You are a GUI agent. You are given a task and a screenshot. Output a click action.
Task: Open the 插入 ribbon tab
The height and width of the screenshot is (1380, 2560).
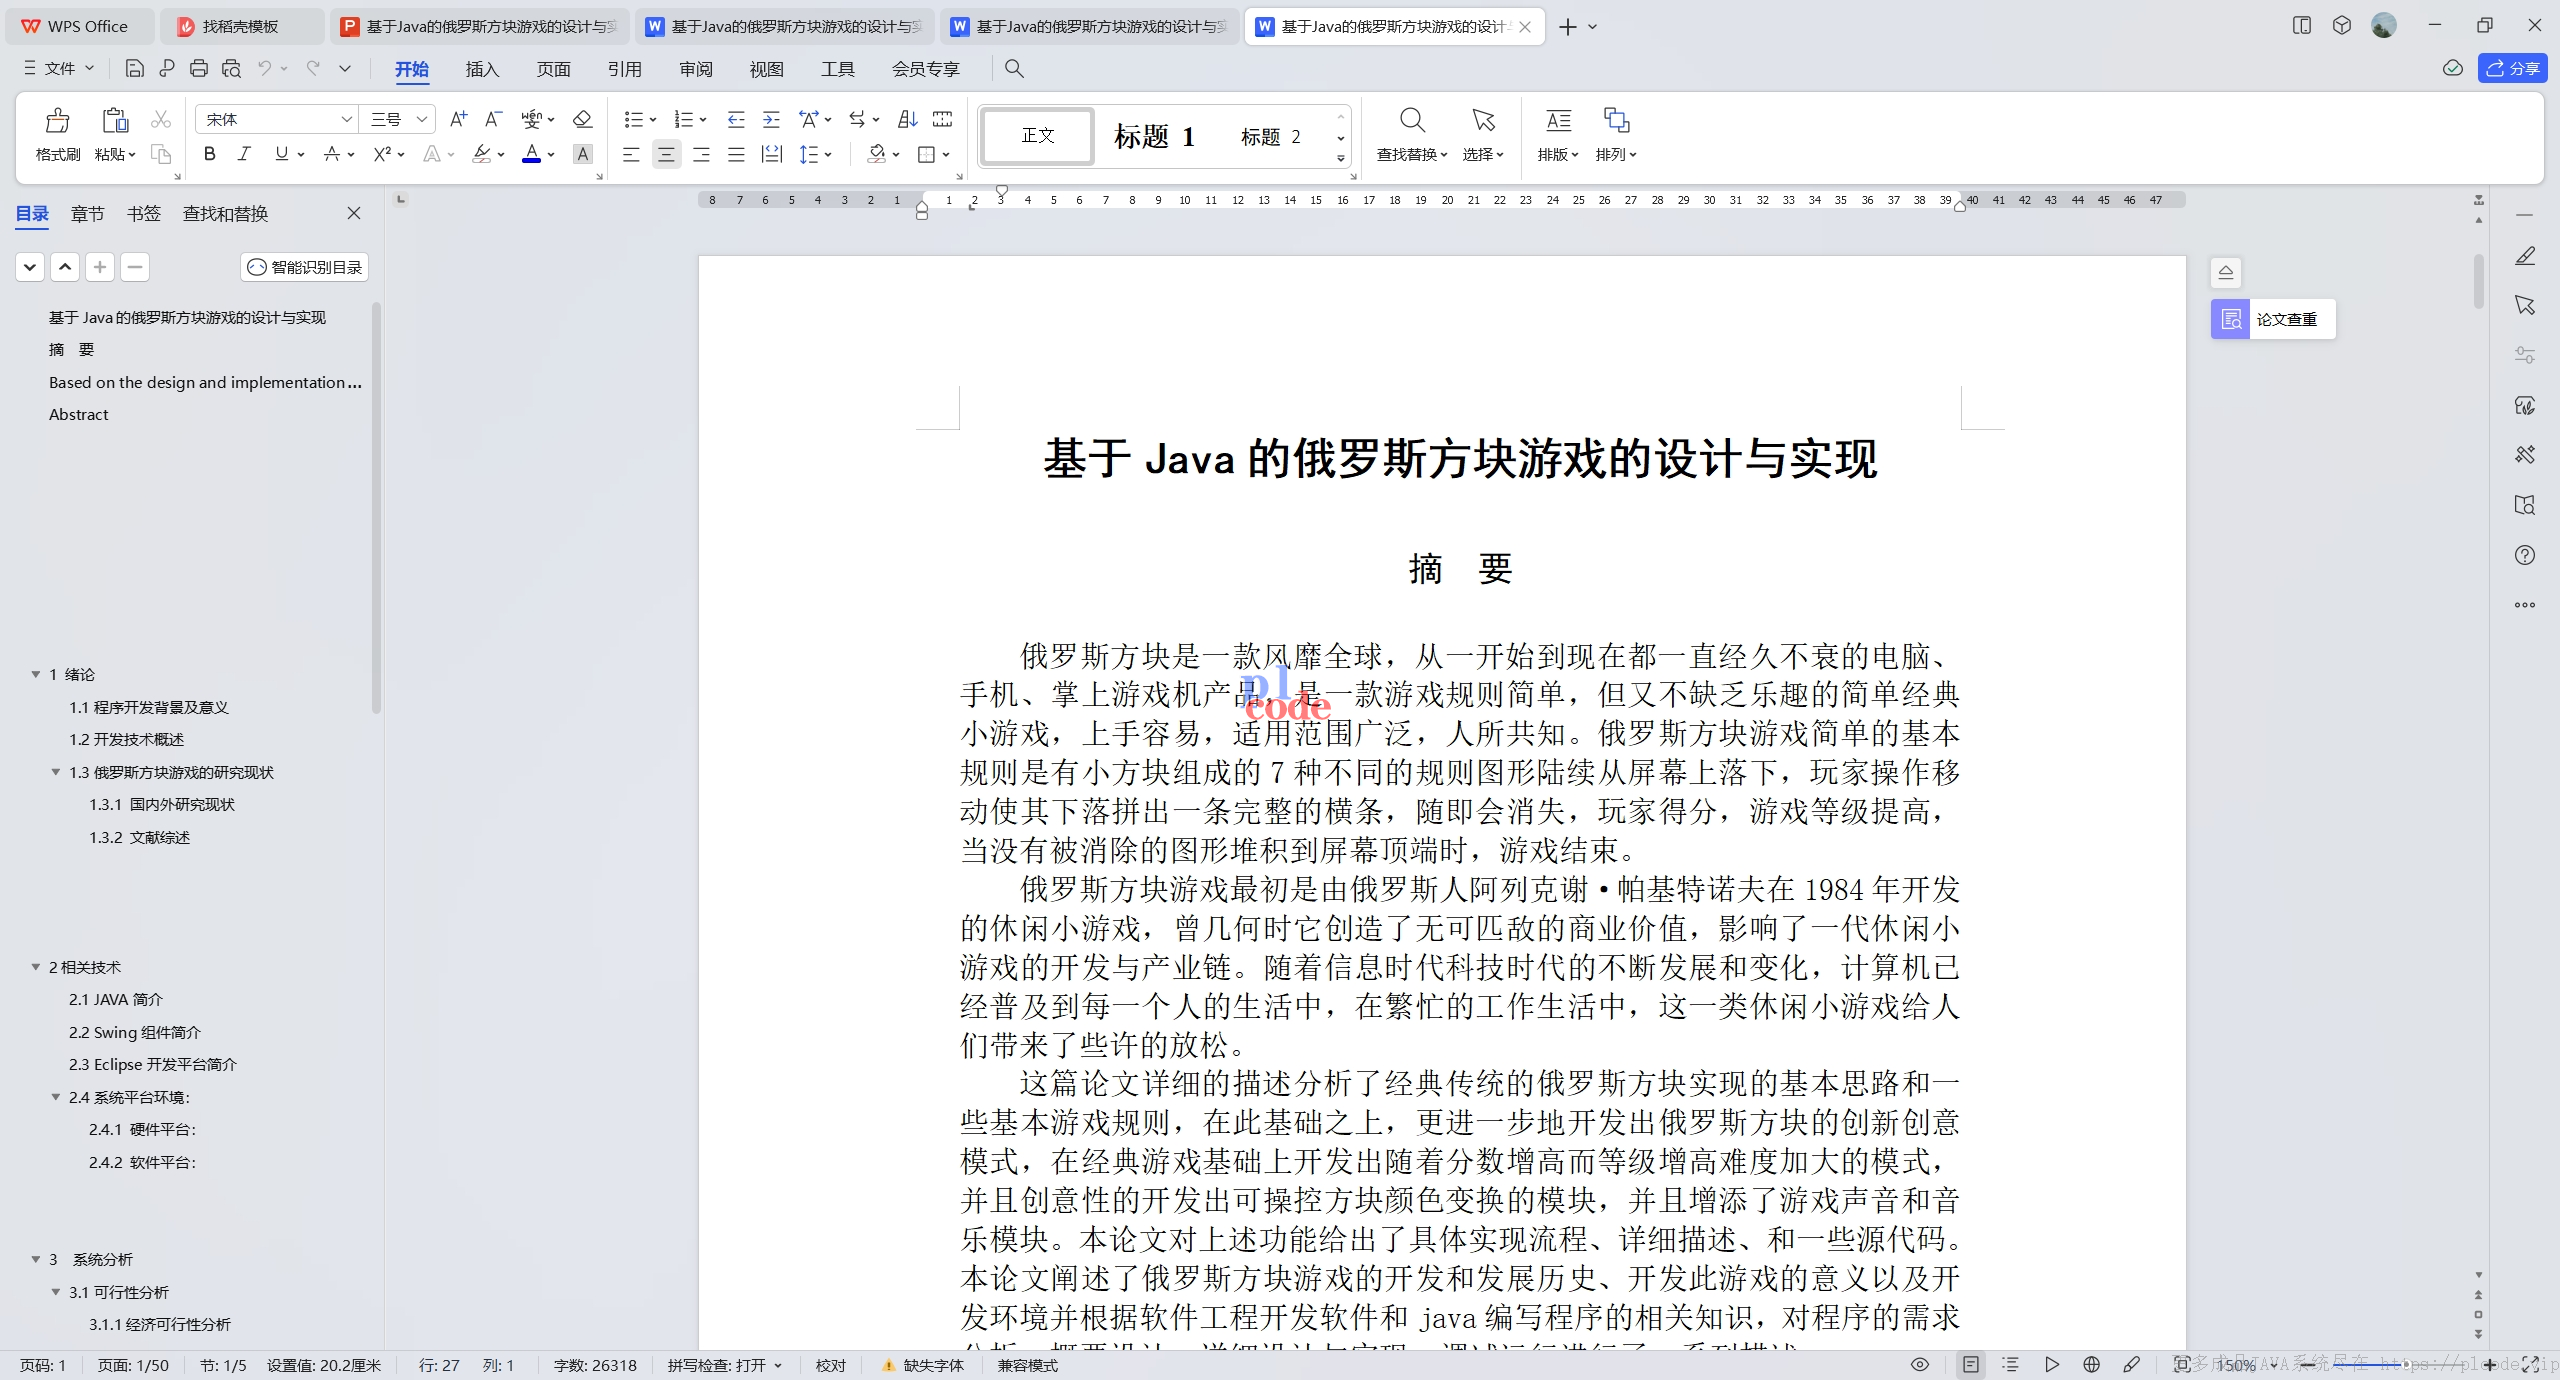pos(482,69)
